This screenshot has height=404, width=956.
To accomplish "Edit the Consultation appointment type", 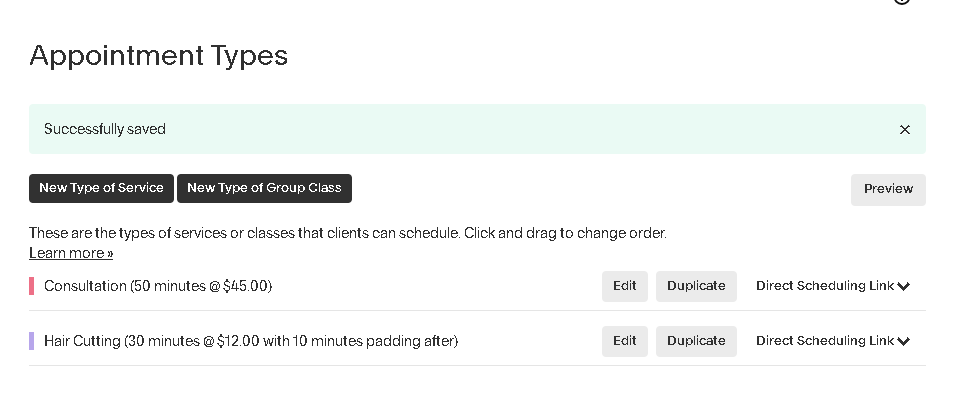I will coord(624,286).
